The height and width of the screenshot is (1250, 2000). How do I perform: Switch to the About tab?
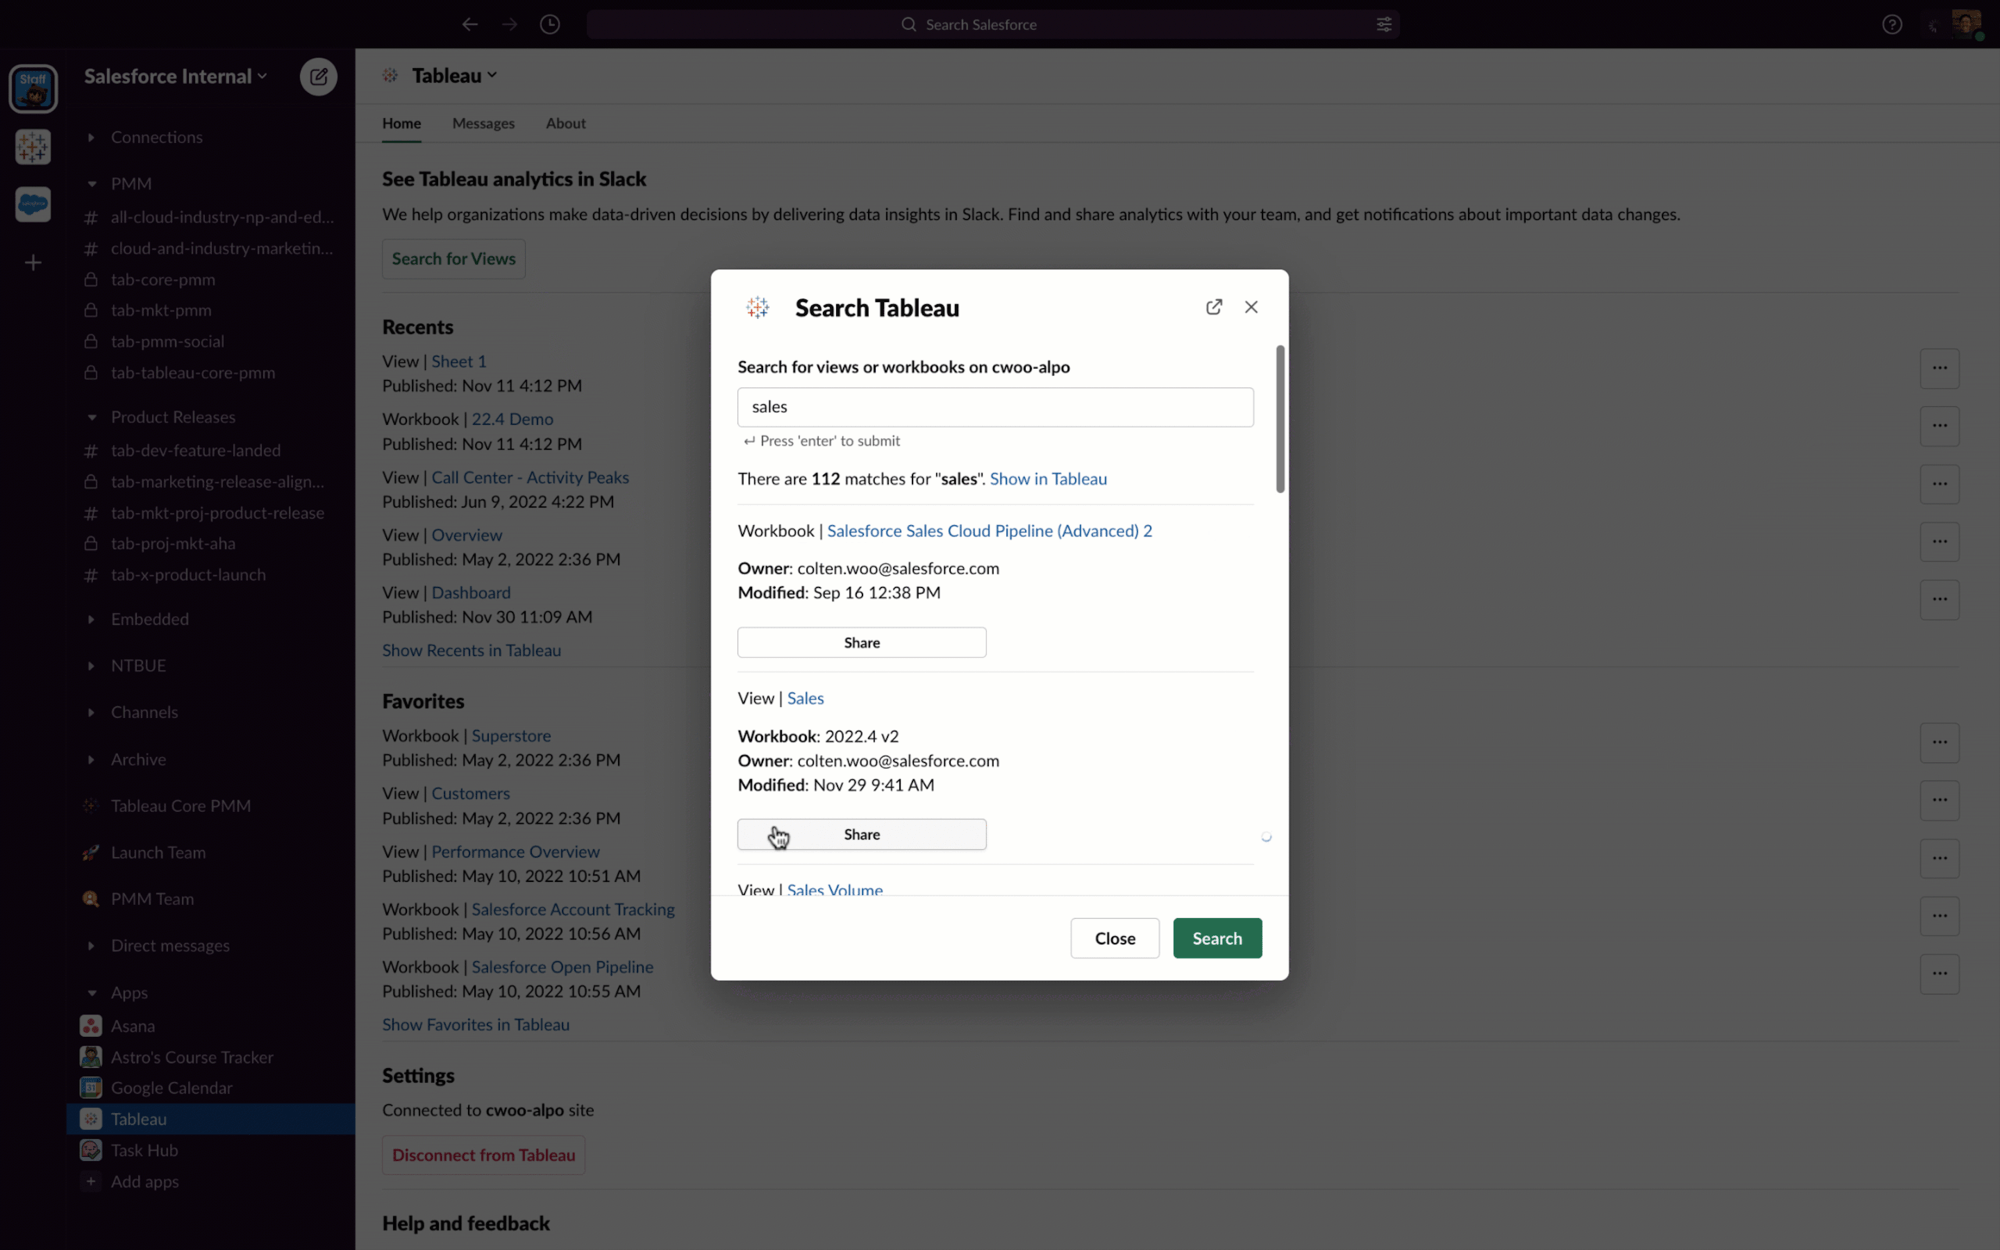click(565, 123)
